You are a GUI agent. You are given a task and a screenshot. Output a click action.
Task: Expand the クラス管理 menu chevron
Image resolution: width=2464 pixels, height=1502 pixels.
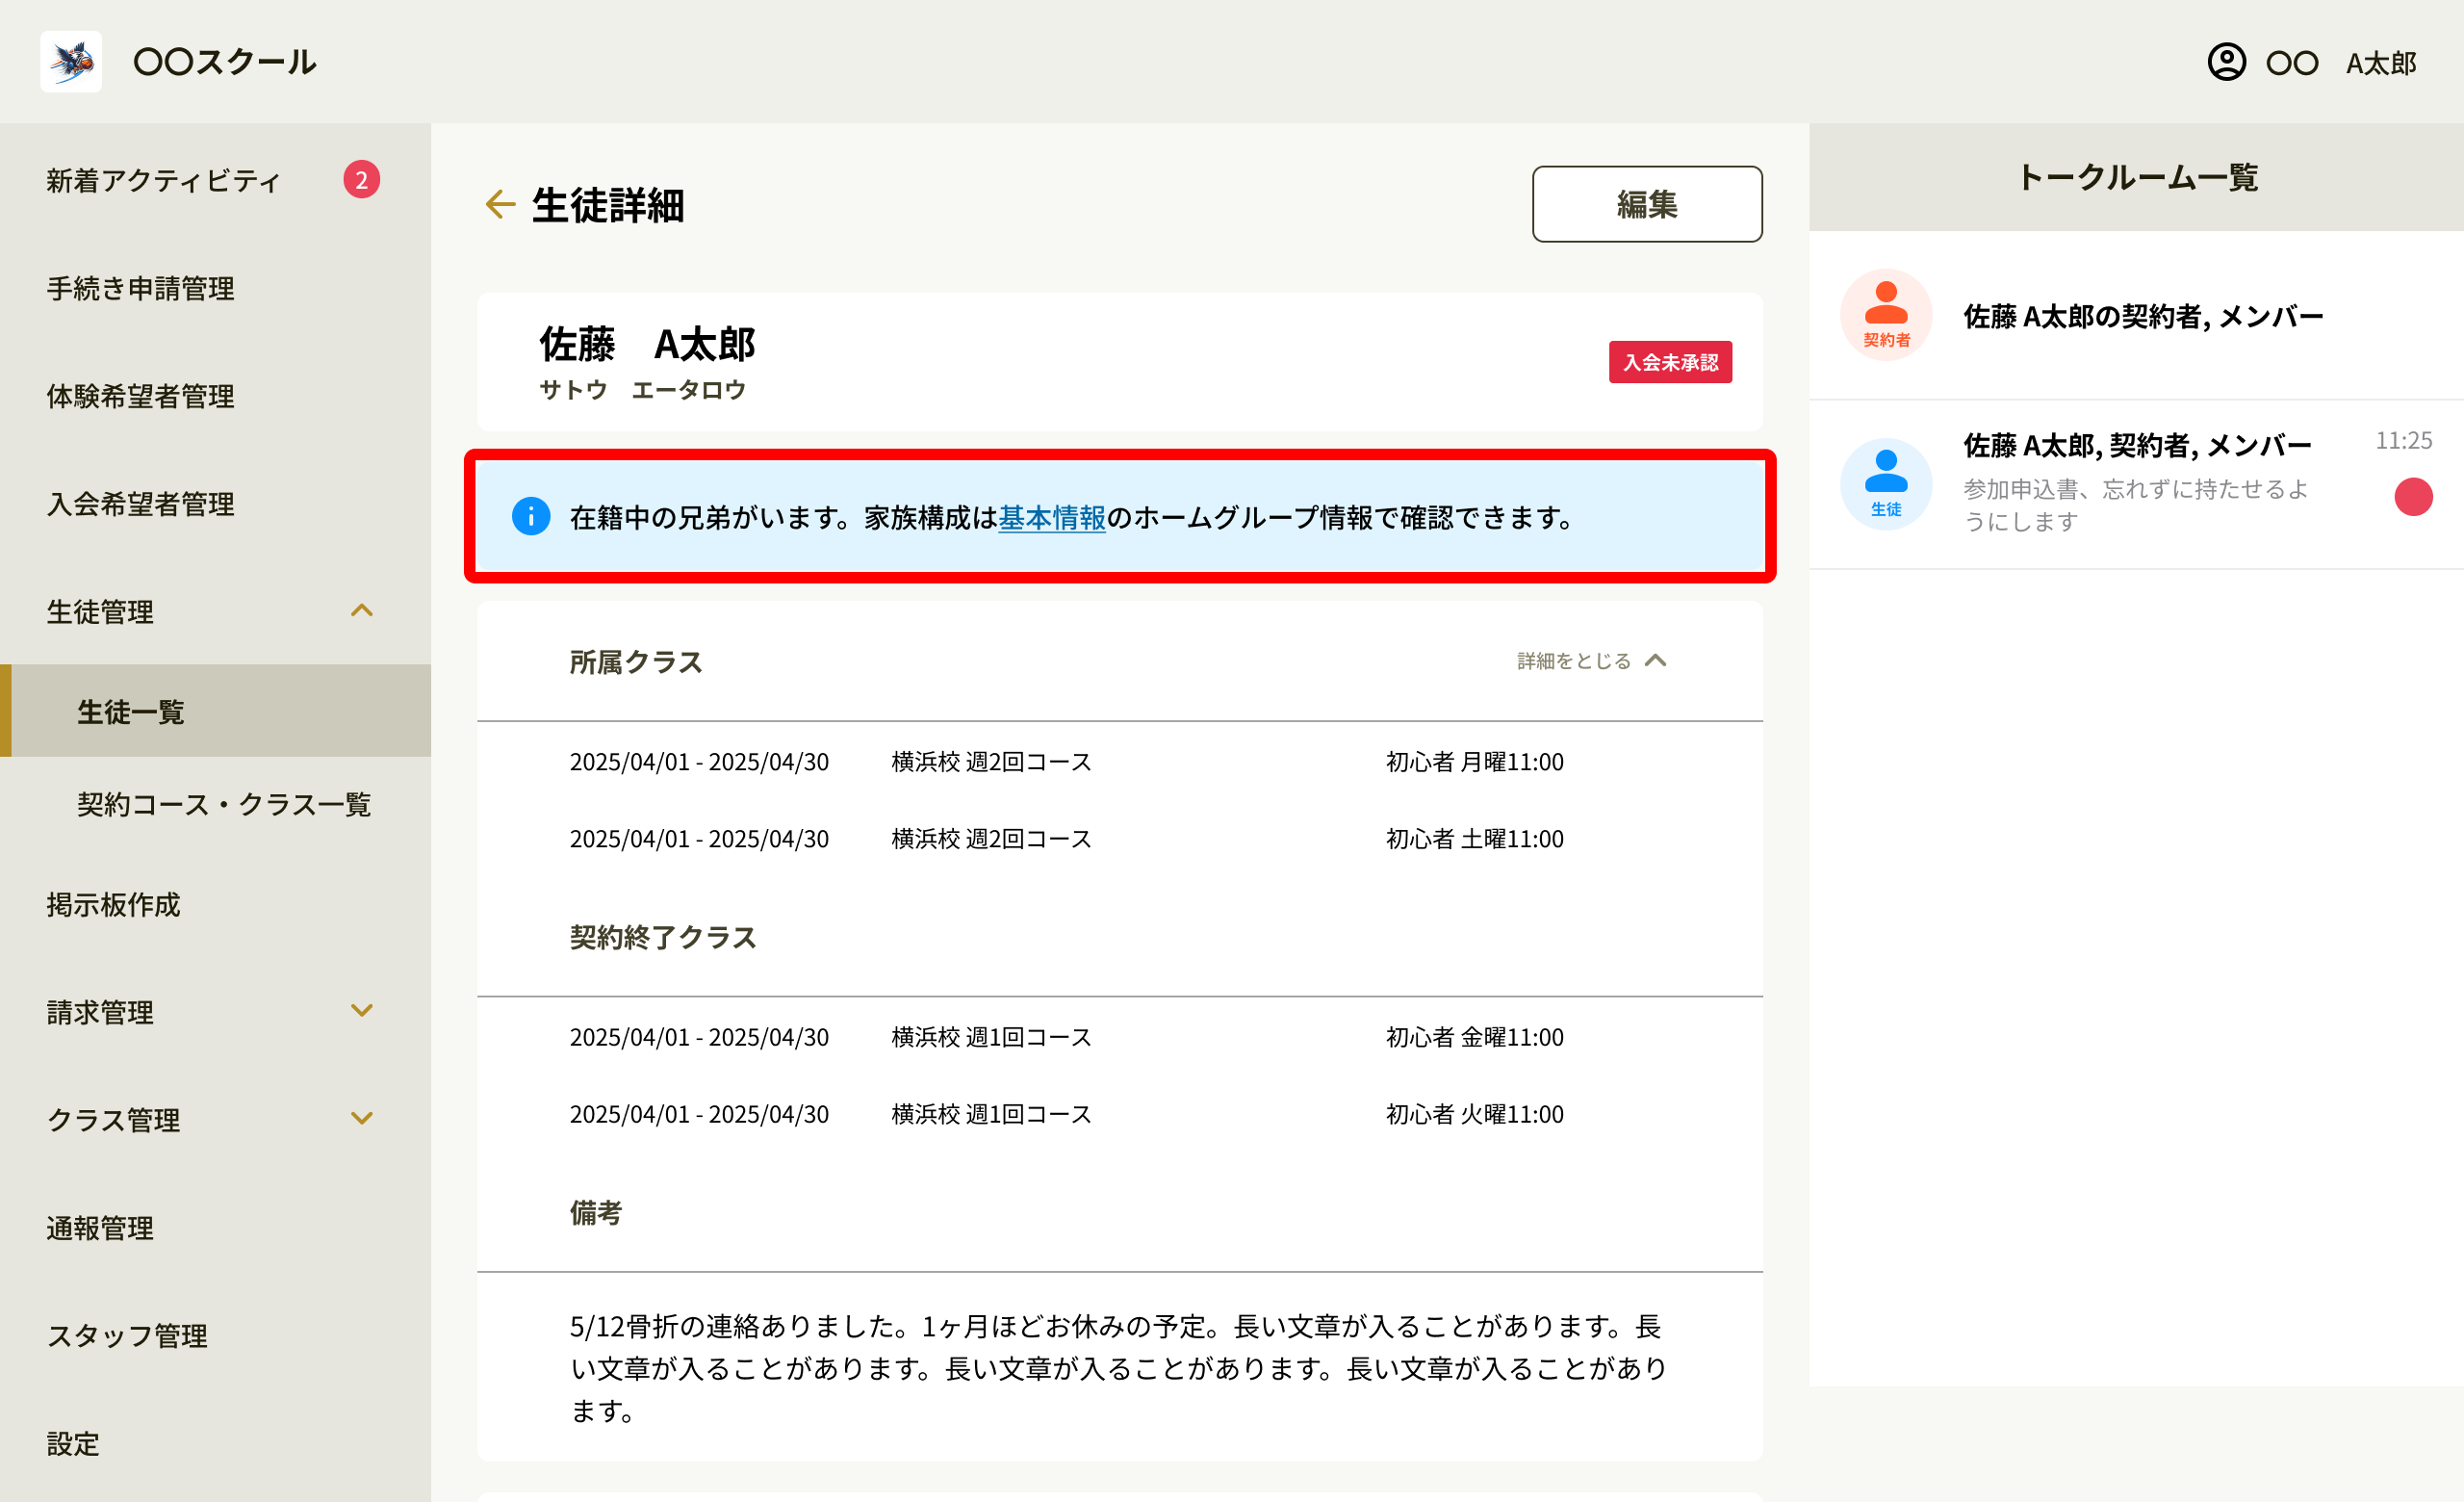362,1118
